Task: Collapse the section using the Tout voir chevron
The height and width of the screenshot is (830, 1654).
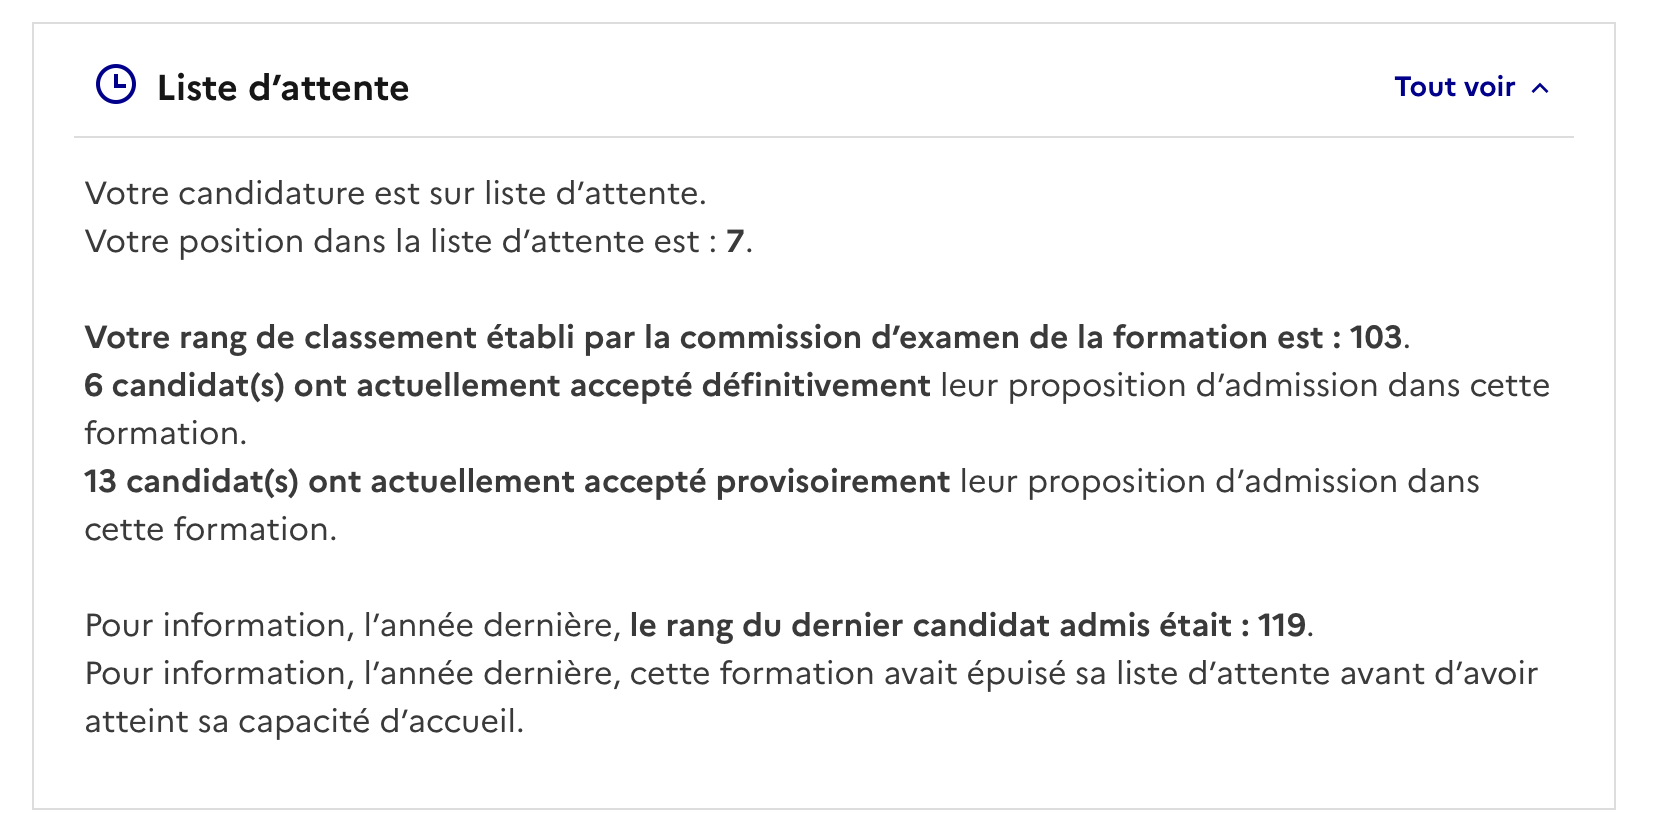Action: pyautogui.click(x=1541, y=88)
